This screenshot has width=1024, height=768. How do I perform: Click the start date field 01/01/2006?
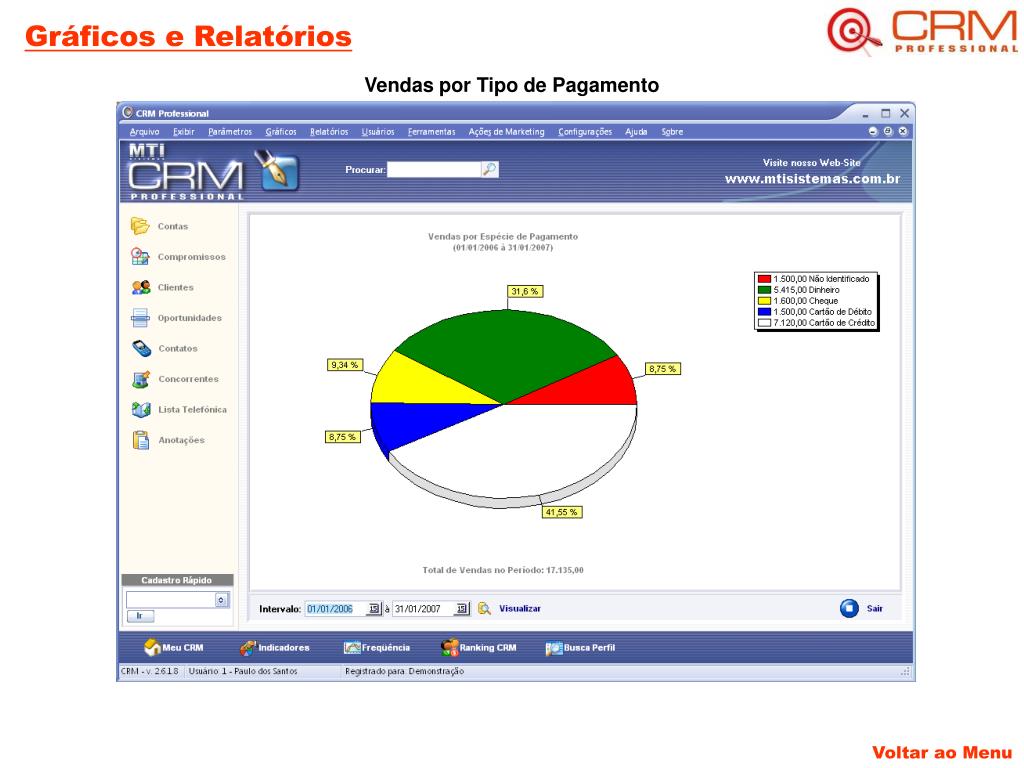[x=336, y=609]
